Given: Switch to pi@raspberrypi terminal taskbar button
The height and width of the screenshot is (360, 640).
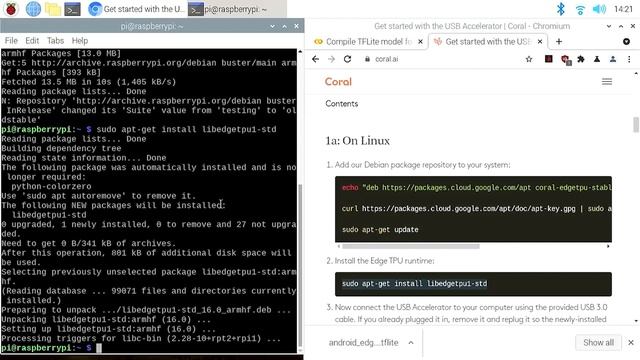Looking at the screenshot, I should 237,9.
